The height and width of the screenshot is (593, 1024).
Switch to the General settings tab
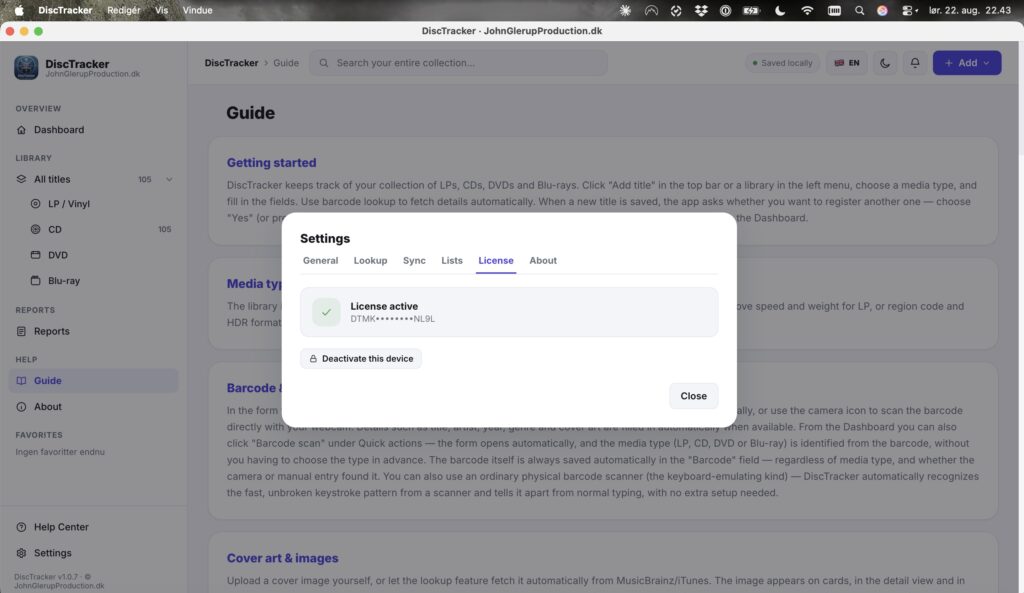(320, 260)
